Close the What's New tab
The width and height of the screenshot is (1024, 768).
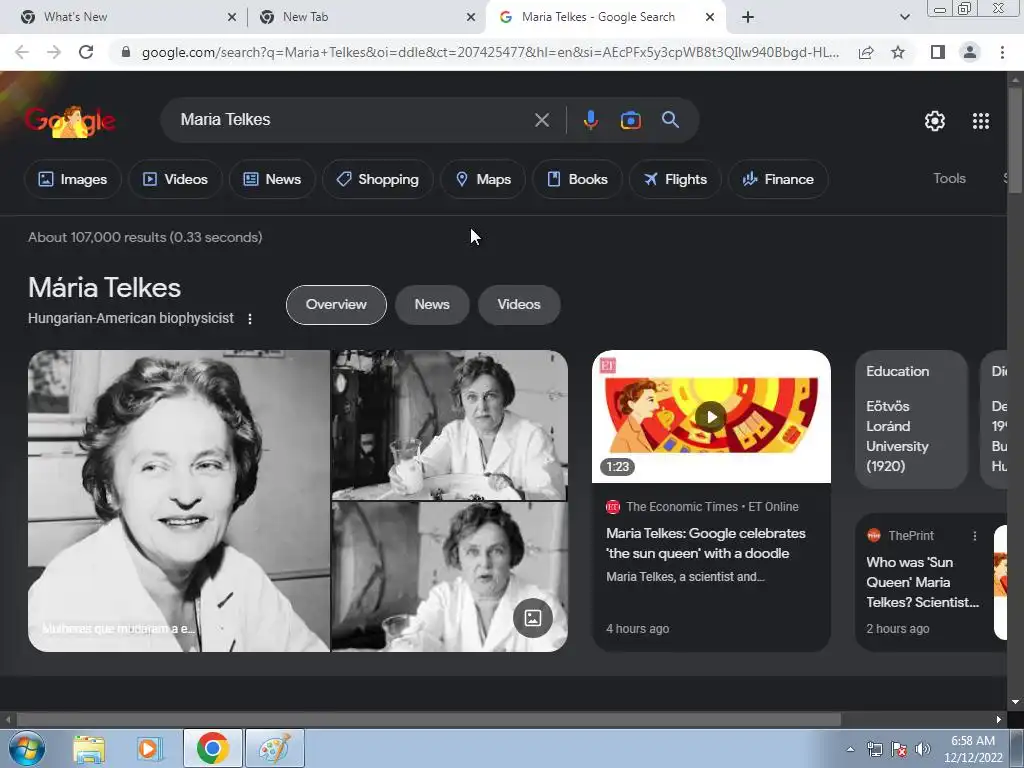pyautogui.click(x=231, y=18)
